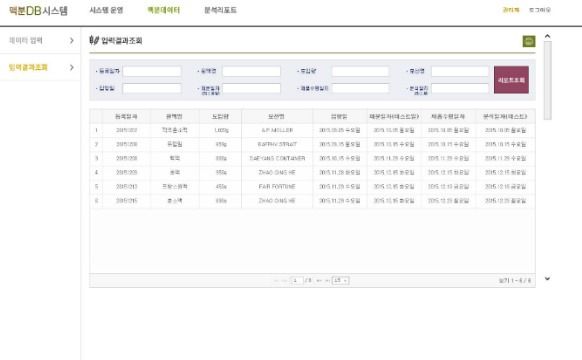Open the rows-per-page dropdown showing 15
Viewport: 582px width, 360px height.
(340, 280)
